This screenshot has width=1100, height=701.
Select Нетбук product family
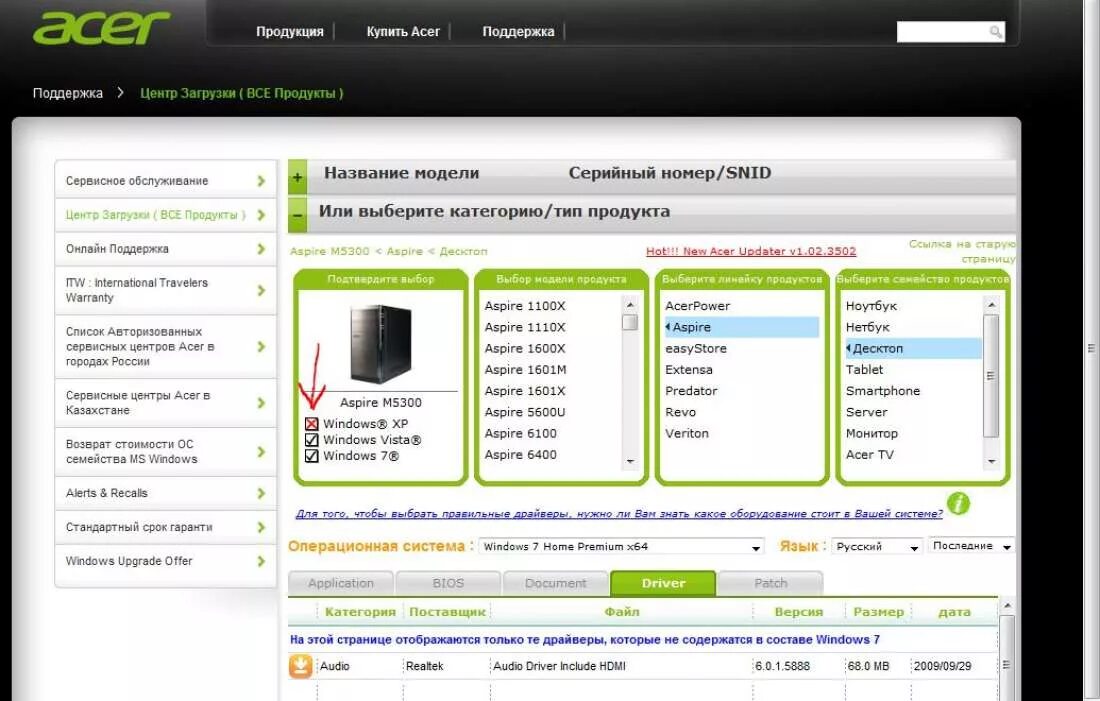[x=868, y=327]
